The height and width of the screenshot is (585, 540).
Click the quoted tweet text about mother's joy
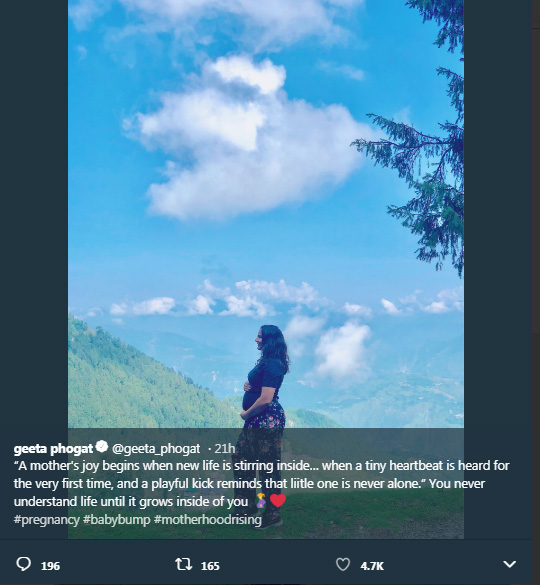tap(261, 484)
